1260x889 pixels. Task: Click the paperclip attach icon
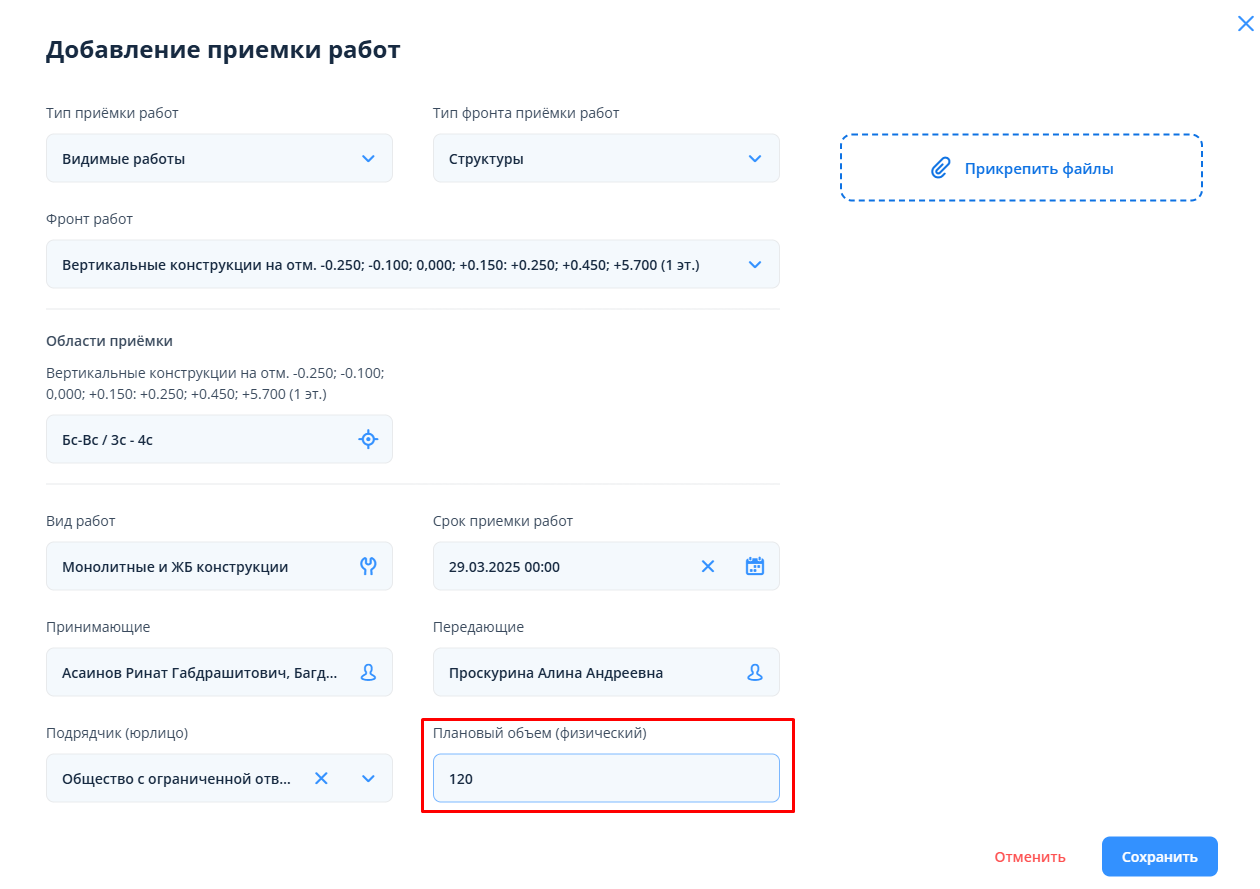tap(939, 169)
